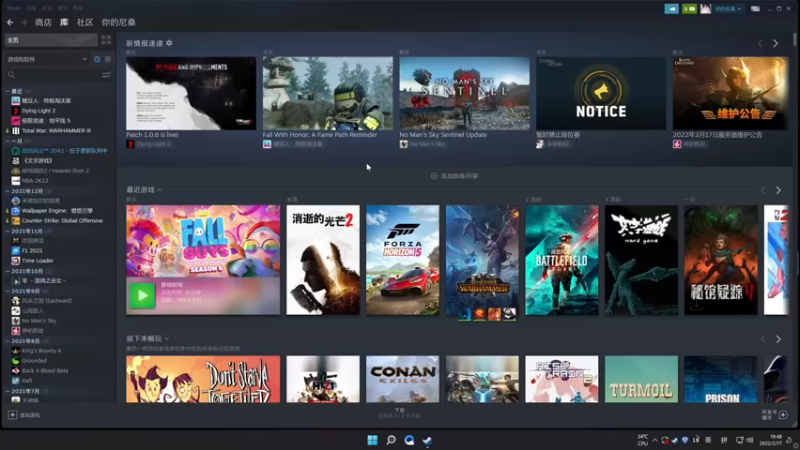Select Grounded in the game list
800x450 pixels.
coord(34,361)
